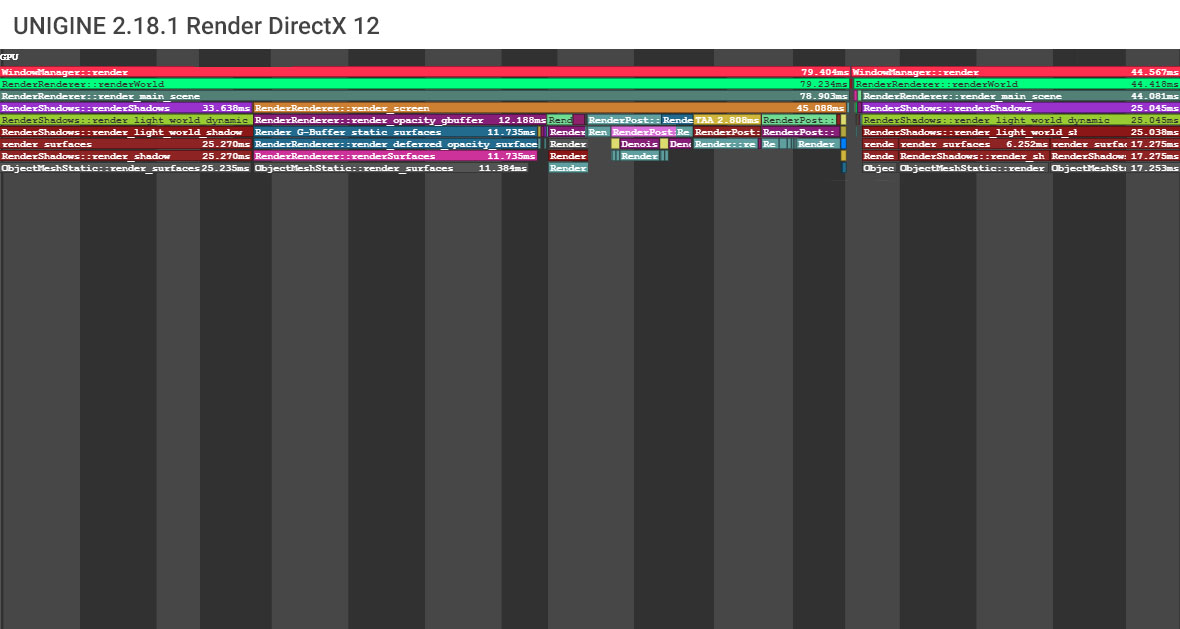
Task: Click the yellow TAA 2.808ms block
Action: [x=727, y=120]
